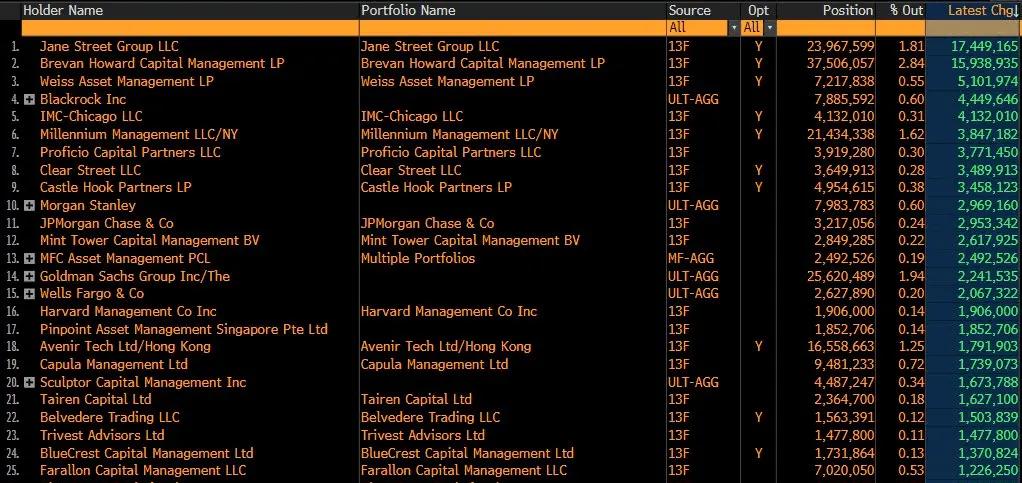Sort by Holder Name column header

coord(63,10)
